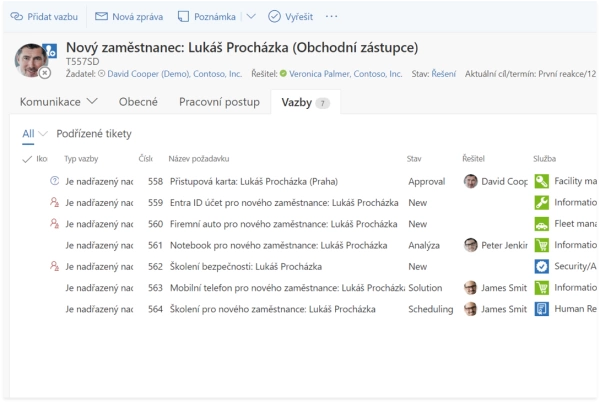Open Veronica Palmer solver link
Viewport: 600px width, 403px height.
[x=346, y=74]
